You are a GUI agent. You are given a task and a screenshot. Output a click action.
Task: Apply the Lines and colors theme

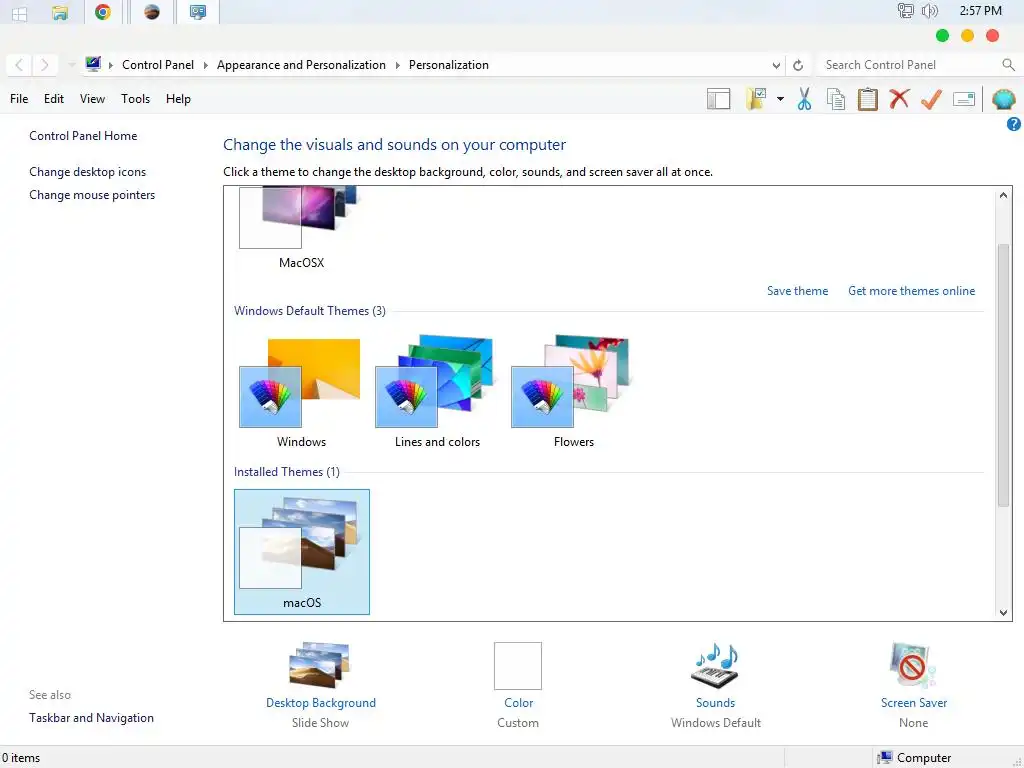[x=437, y=392]
